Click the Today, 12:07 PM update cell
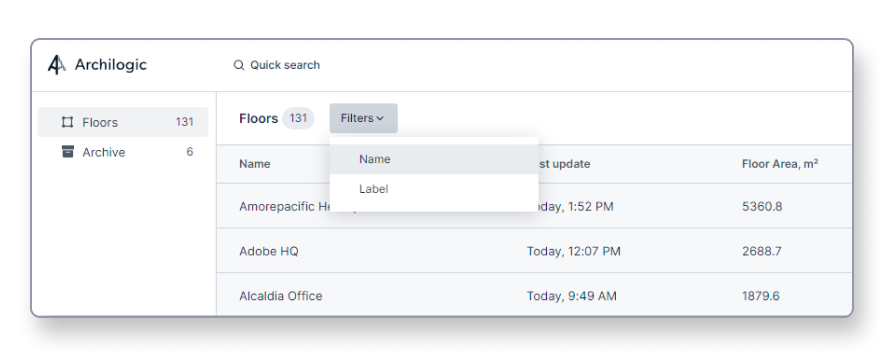 tap(573, 251)
